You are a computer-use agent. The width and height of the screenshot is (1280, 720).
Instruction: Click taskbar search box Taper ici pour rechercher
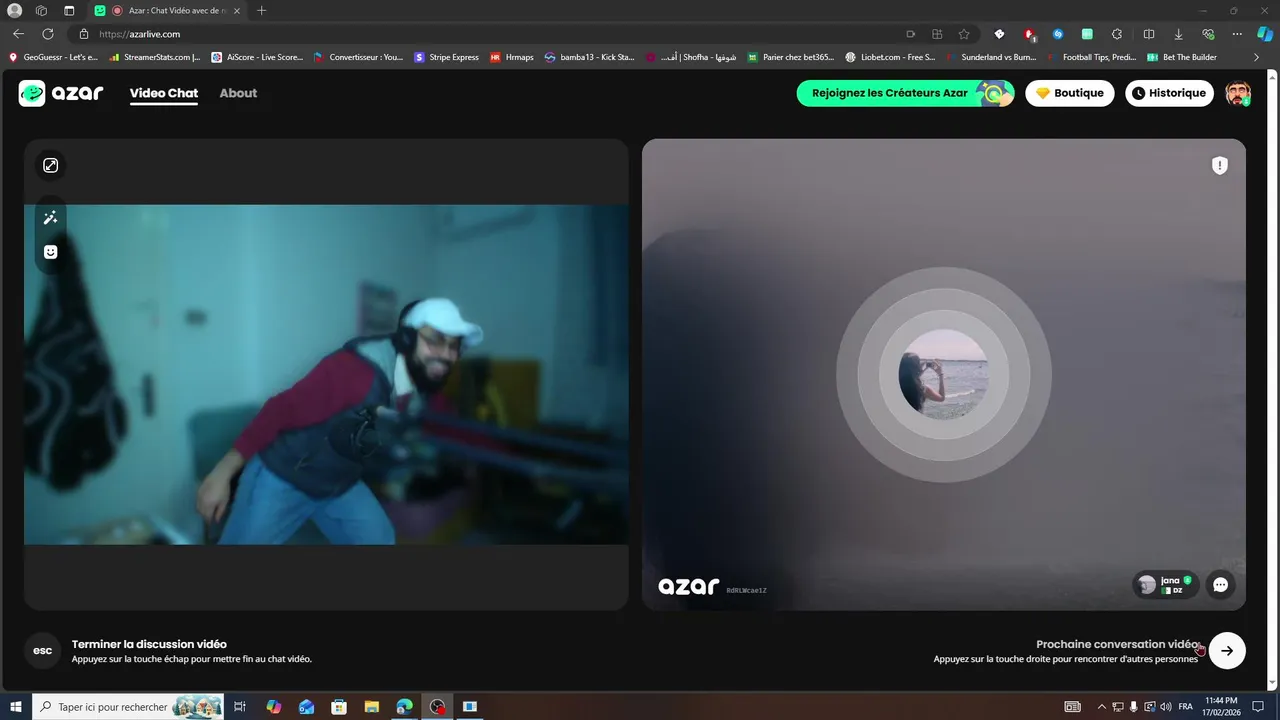[x=130, y=707]
